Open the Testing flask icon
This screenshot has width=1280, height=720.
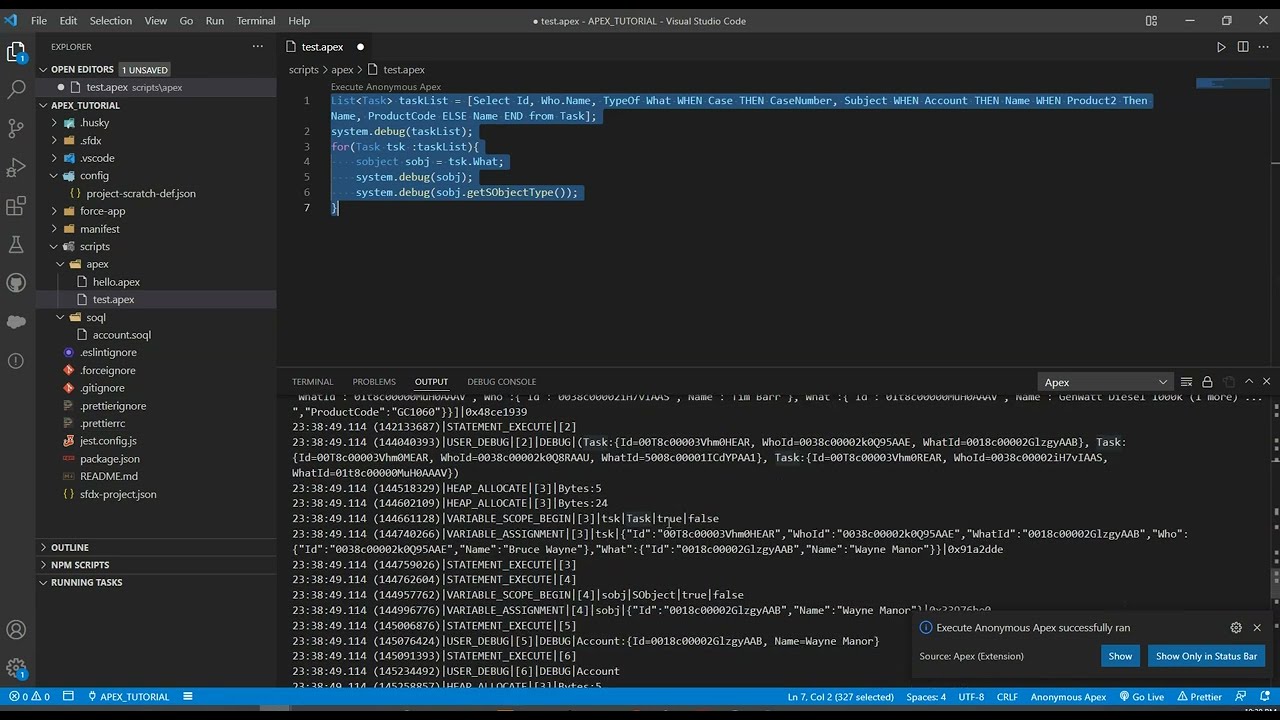click(16, 244)
